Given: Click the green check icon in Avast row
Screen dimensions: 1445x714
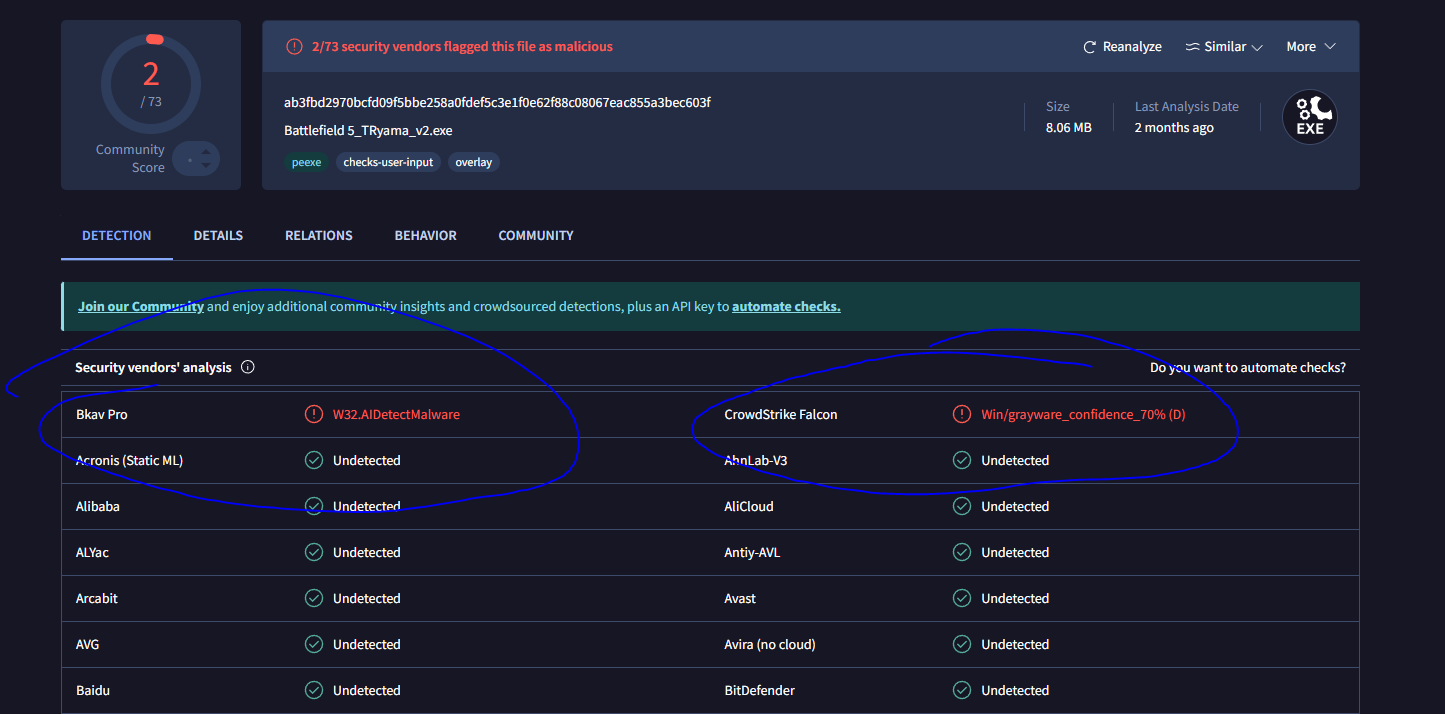Looking at the screenshot, I should pyautogui.click(x=962, y=598).
